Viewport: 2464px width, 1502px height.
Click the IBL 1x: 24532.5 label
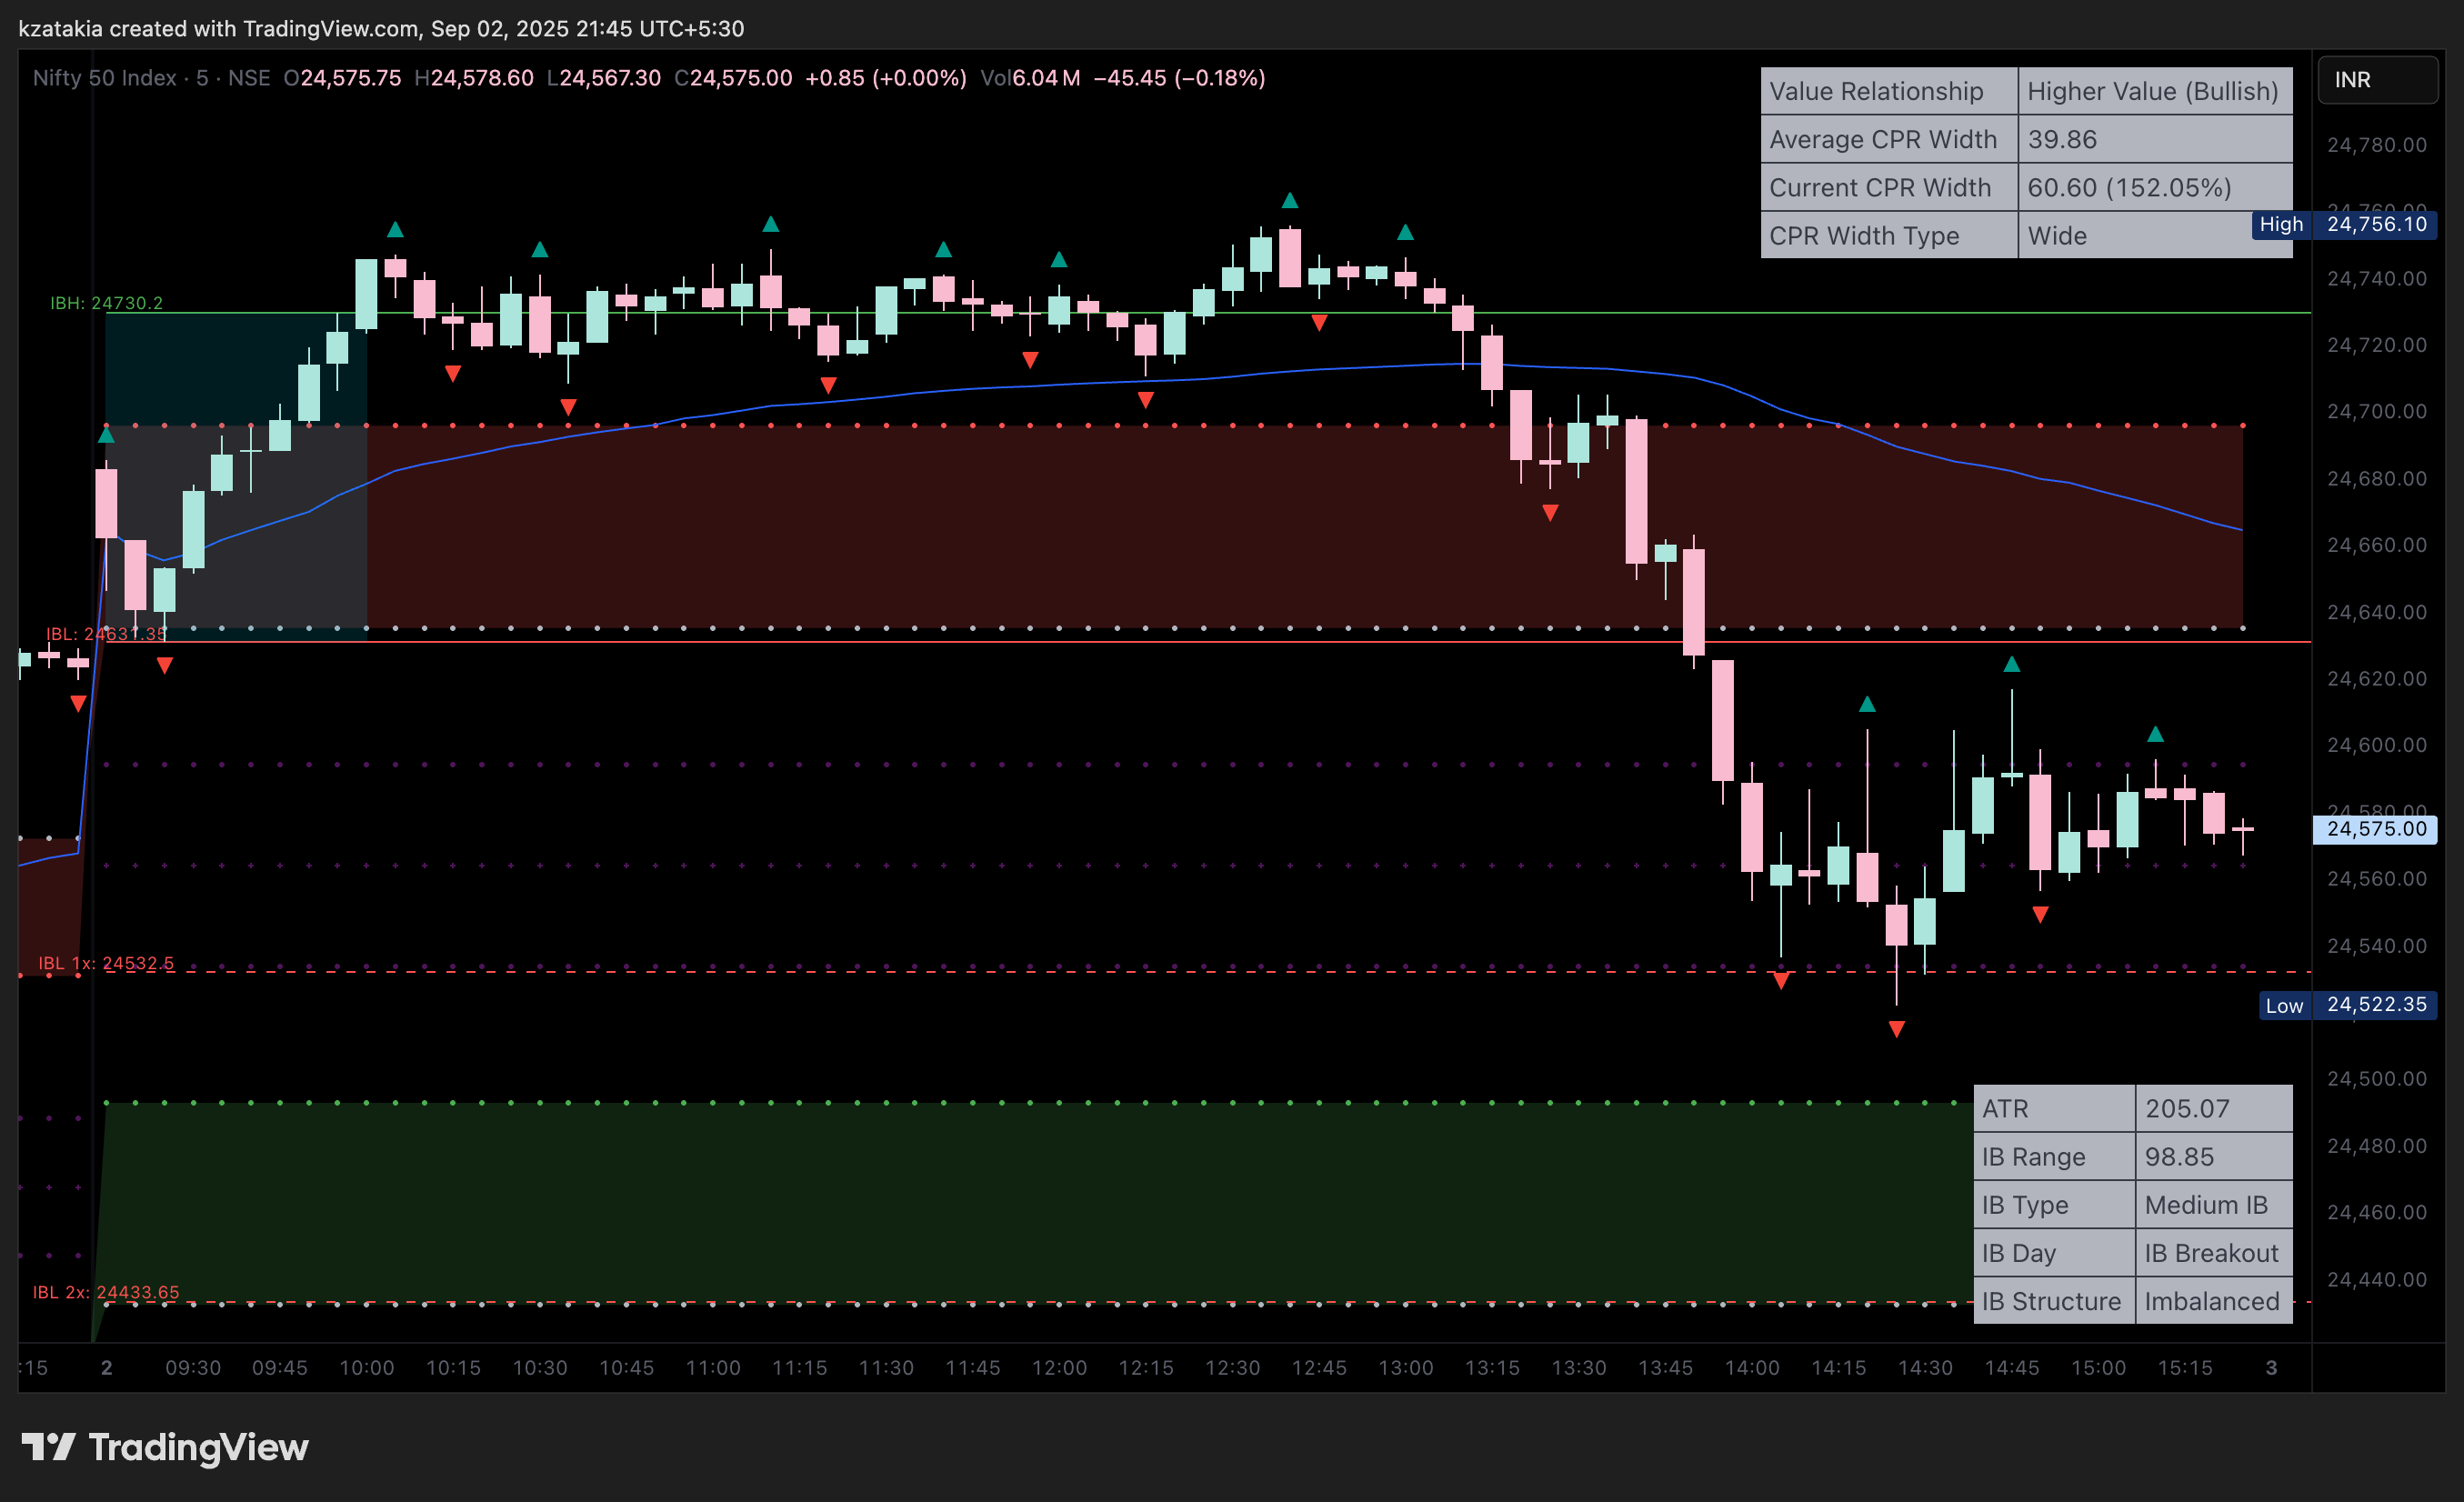point(106,963)
